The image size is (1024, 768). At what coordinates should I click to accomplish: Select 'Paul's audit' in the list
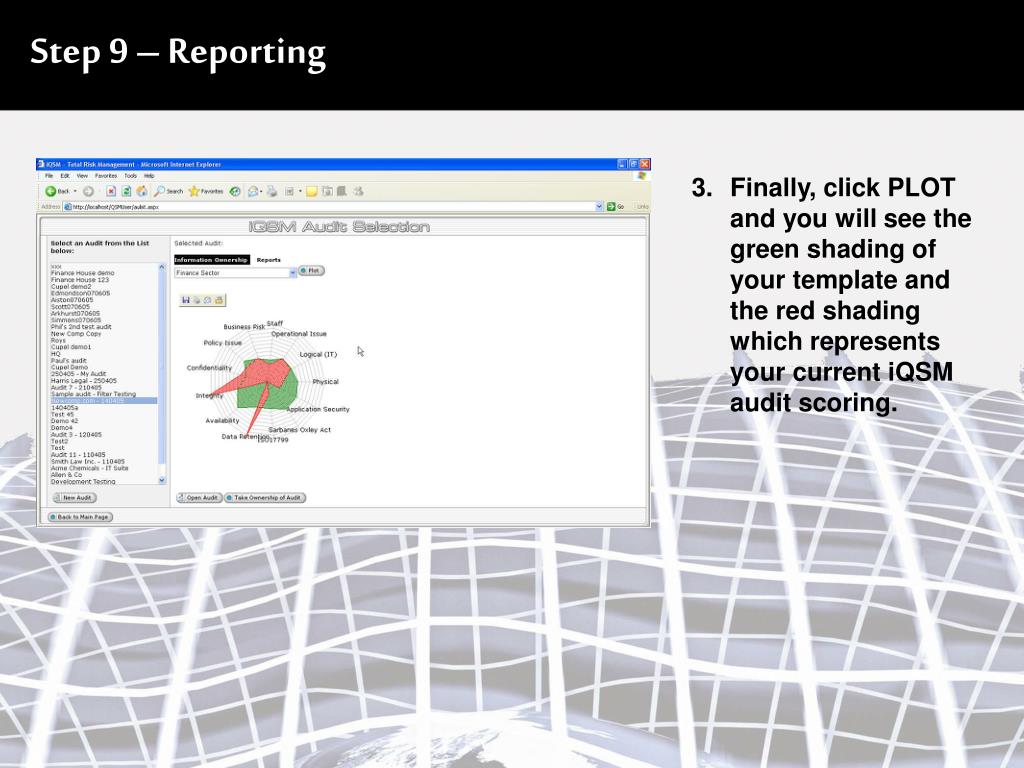pyautogui.click(x=69, y=360)
